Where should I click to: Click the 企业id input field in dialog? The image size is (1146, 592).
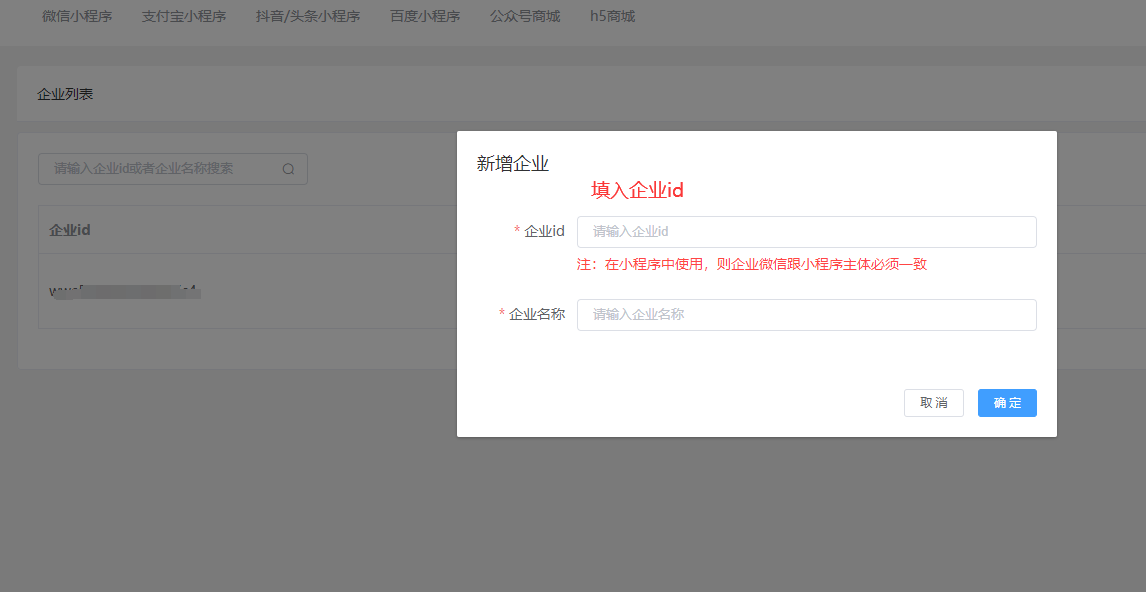(x=806, y=232)
